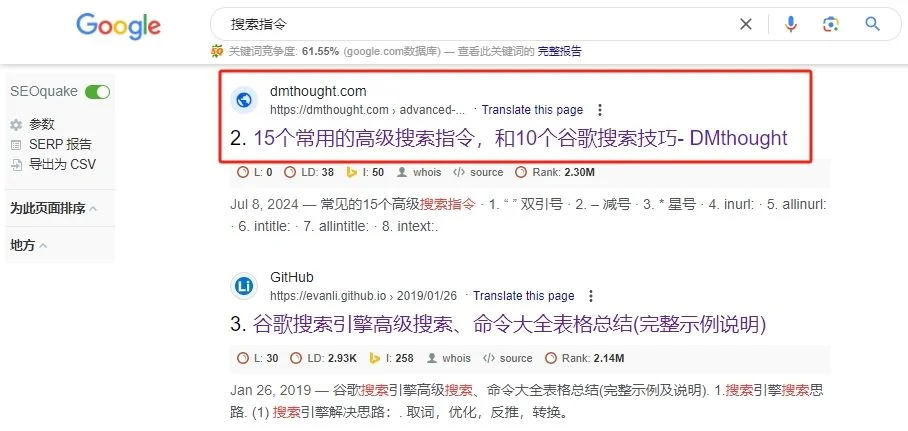Click the Bing index icon showing I: 50
Image resolution: width=908 pixels, height=431 pixels.
(x=351, y=172)
